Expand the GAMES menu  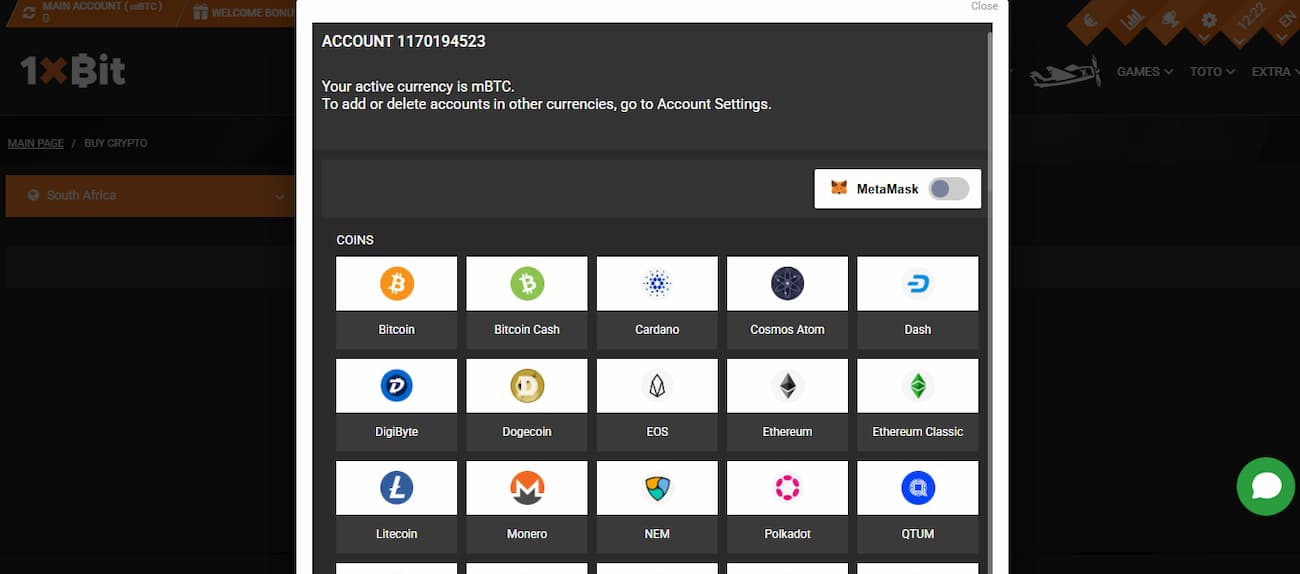pos(1145,72)
